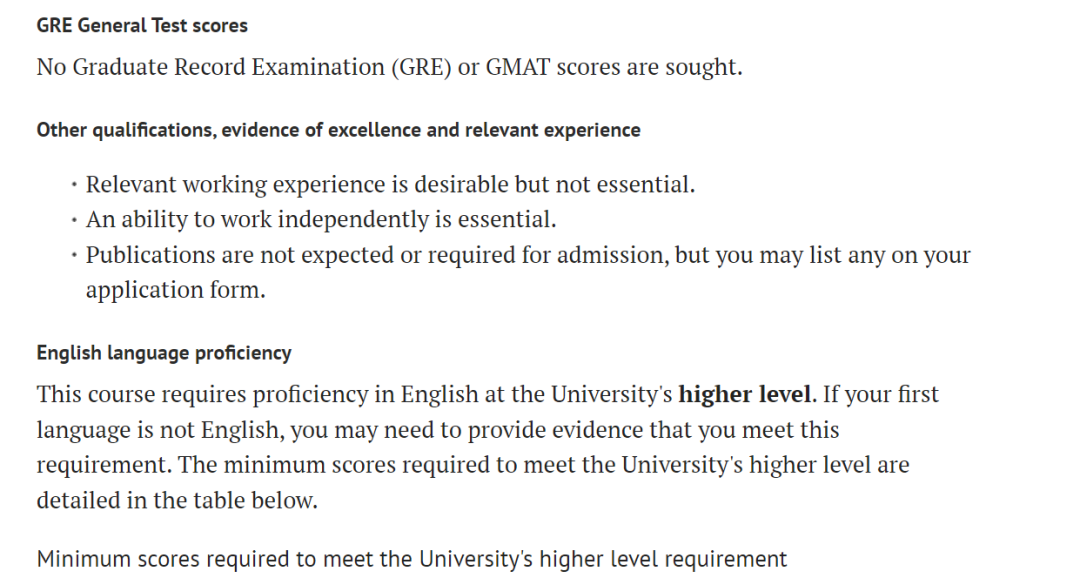Click the "Other qualifications, evidence of excellence" heading
Image resolution: width=1080 pixels, height=578 pixels.
point(338,130)
